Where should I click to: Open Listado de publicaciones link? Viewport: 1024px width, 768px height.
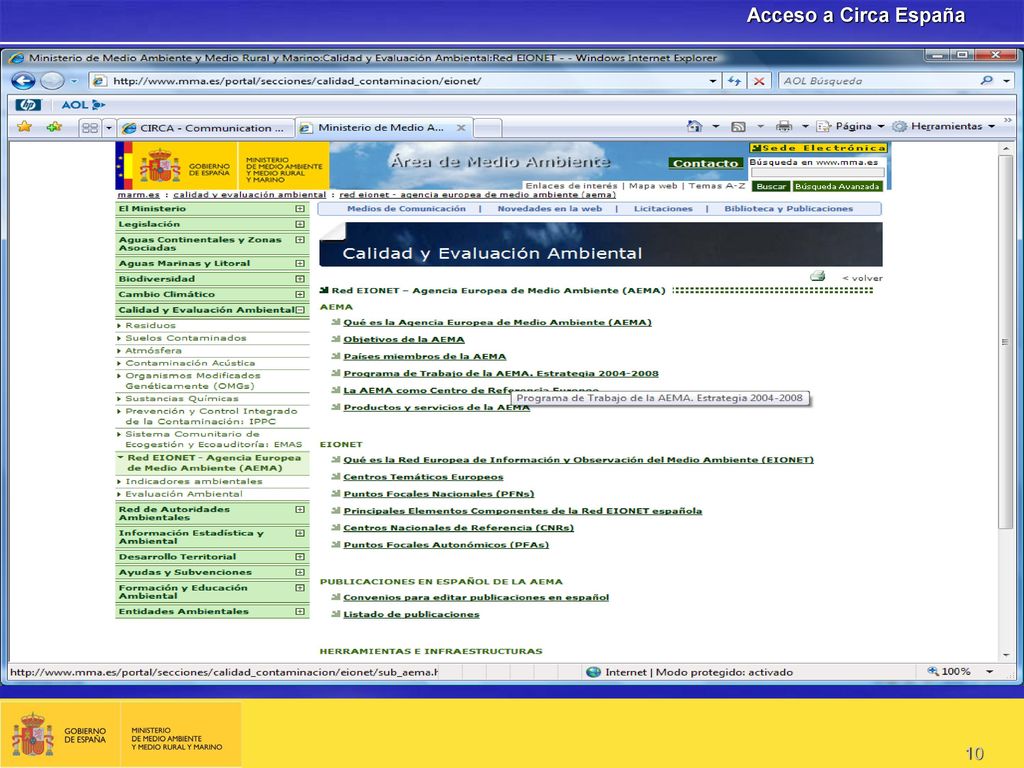tap(411, 615)
